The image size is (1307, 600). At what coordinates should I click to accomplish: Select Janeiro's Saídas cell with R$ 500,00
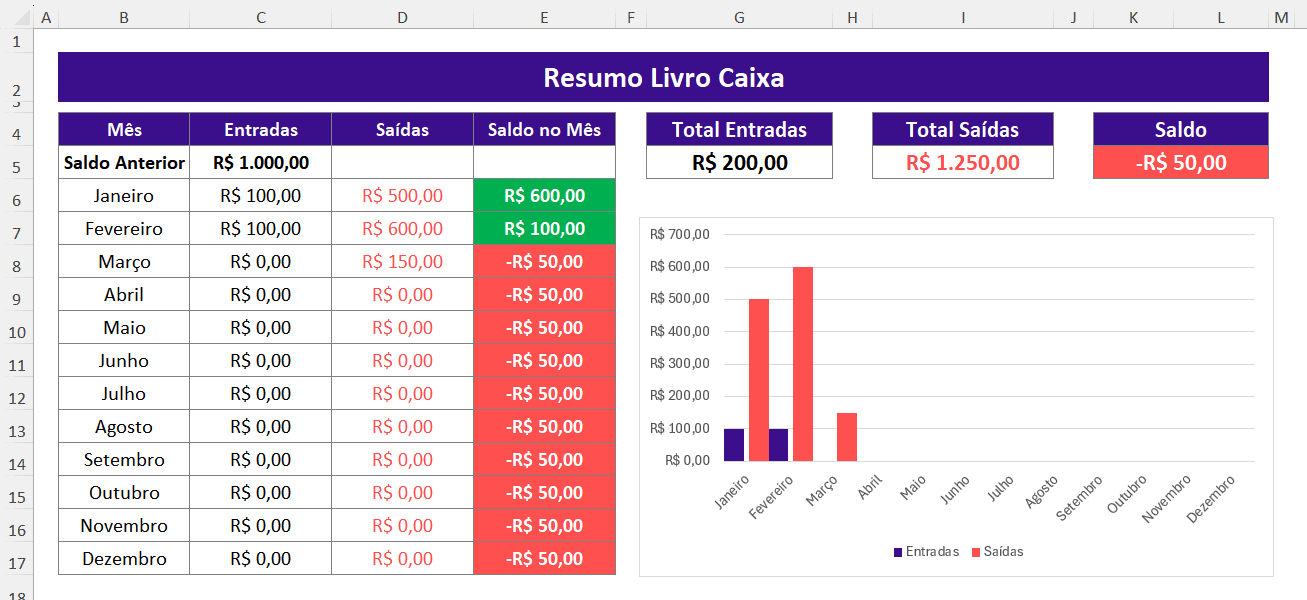[x=402, y=196]
